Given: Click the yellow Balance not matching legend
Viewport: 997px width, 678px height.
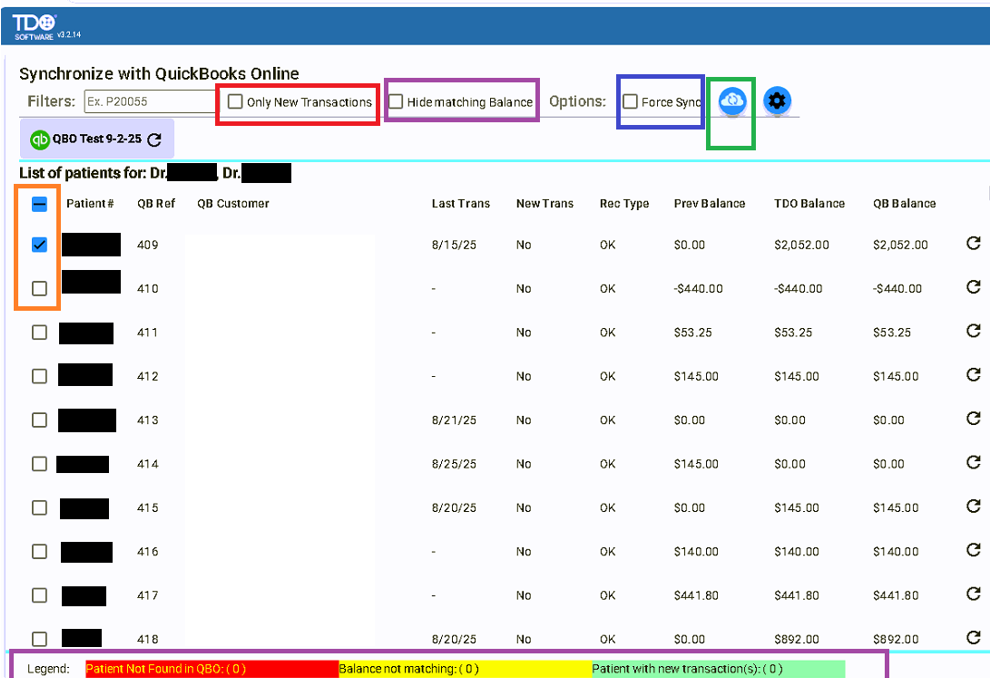Looking at the screenshot, I should point(409,669).
